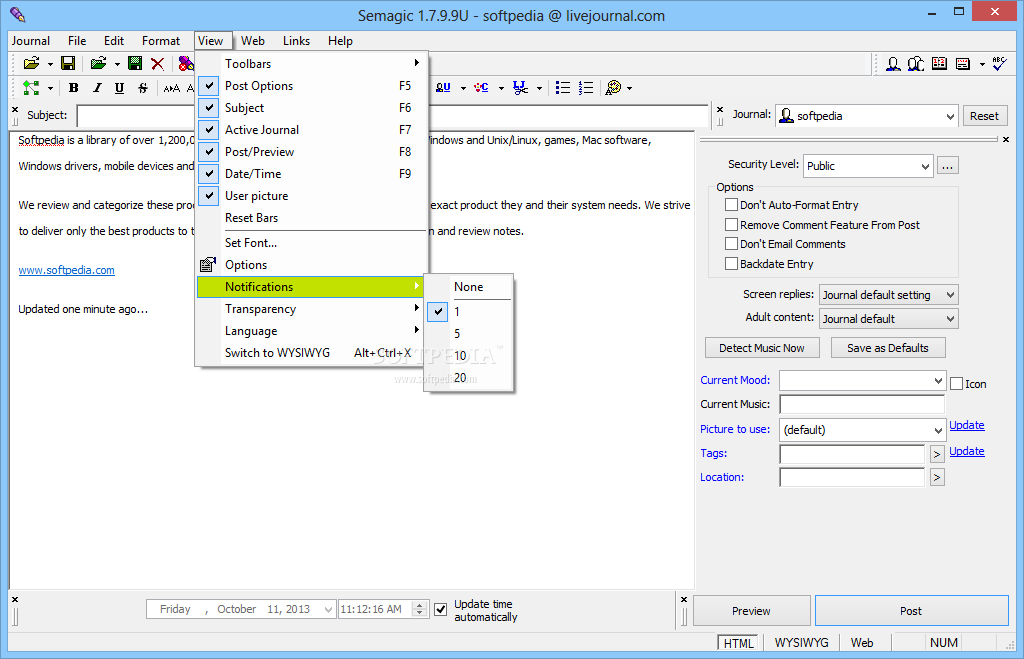Click the blue LJ user tag icon
Screen dimensions: 1024x659
pos(443,88)
